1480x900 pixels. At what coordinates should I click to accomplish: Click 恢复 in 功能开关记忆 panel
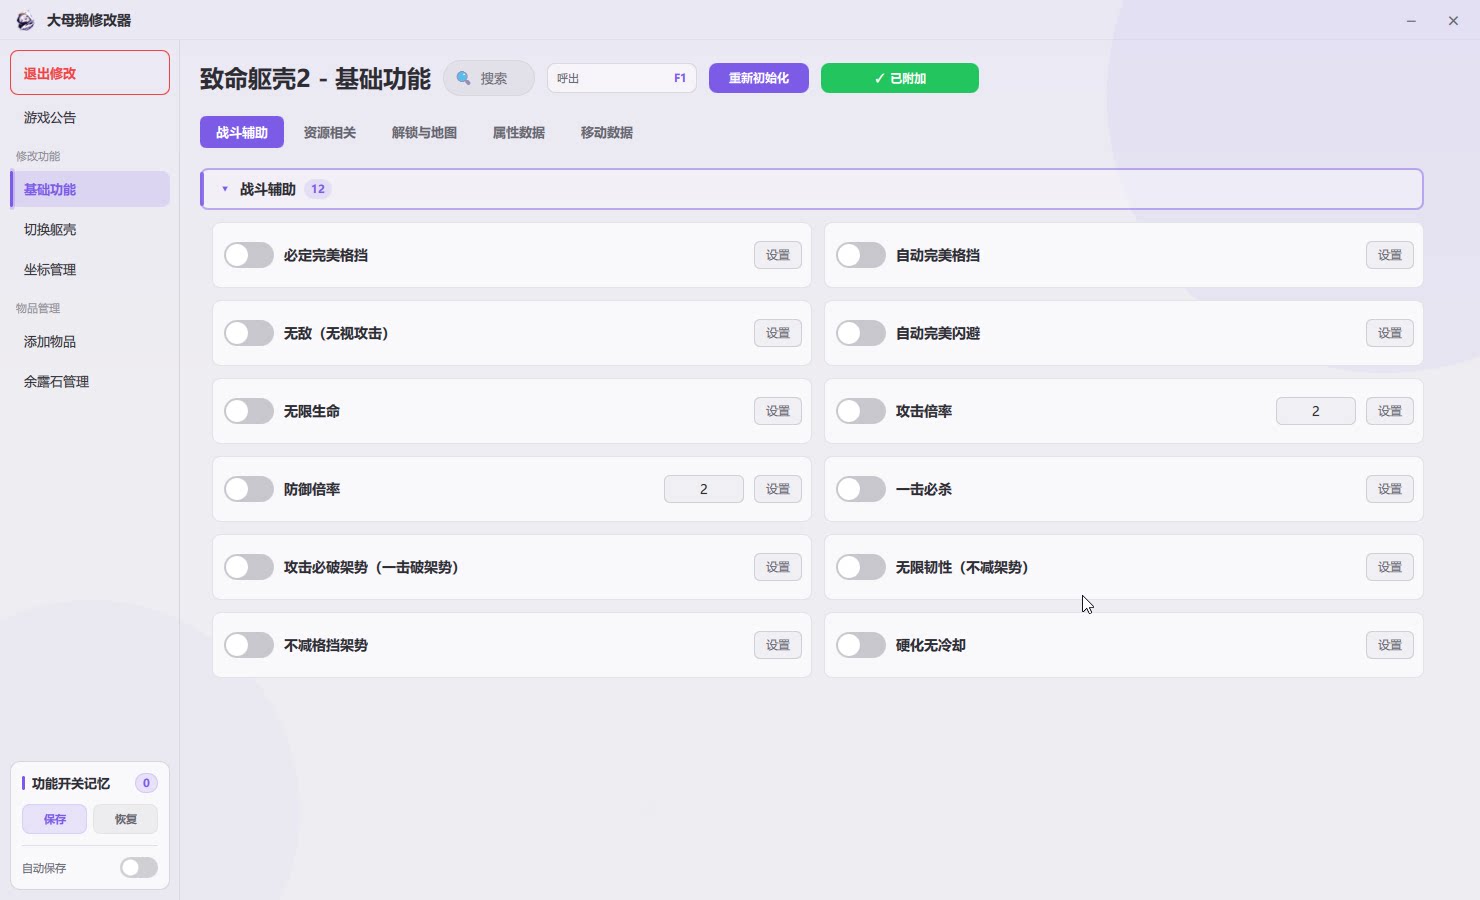pyautogui.click(x=125, y=819)
